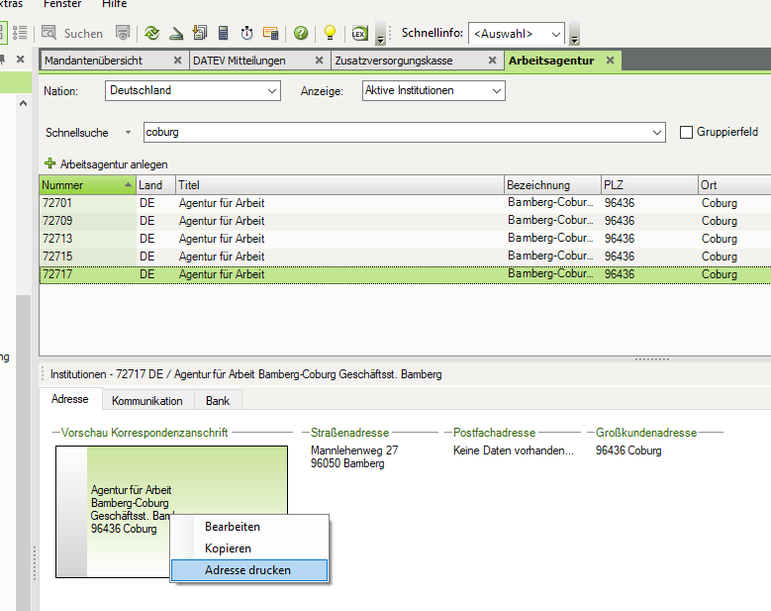Close the Arbeitsagentur tab

(x=610, y=60)
